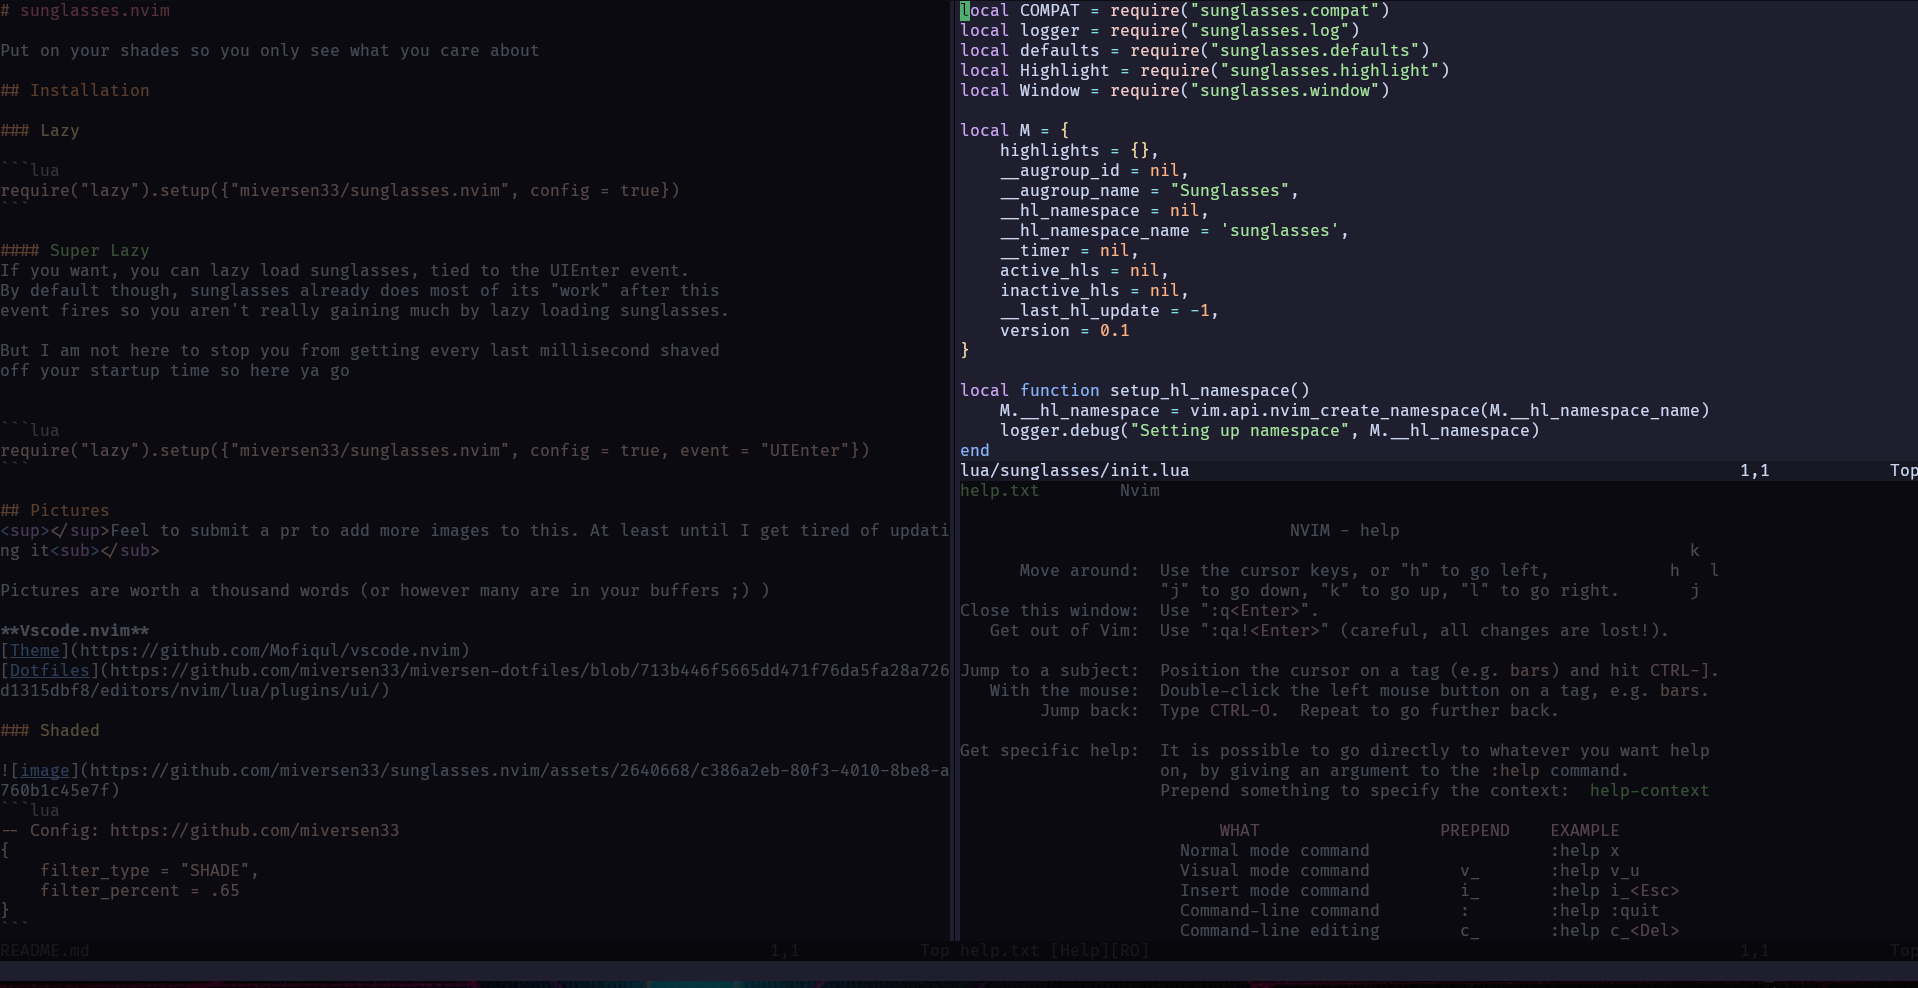1918x988 pixels.
Task: Click the 'logger.debug("Setting up namespace"' line
Action: point(1270,430)
